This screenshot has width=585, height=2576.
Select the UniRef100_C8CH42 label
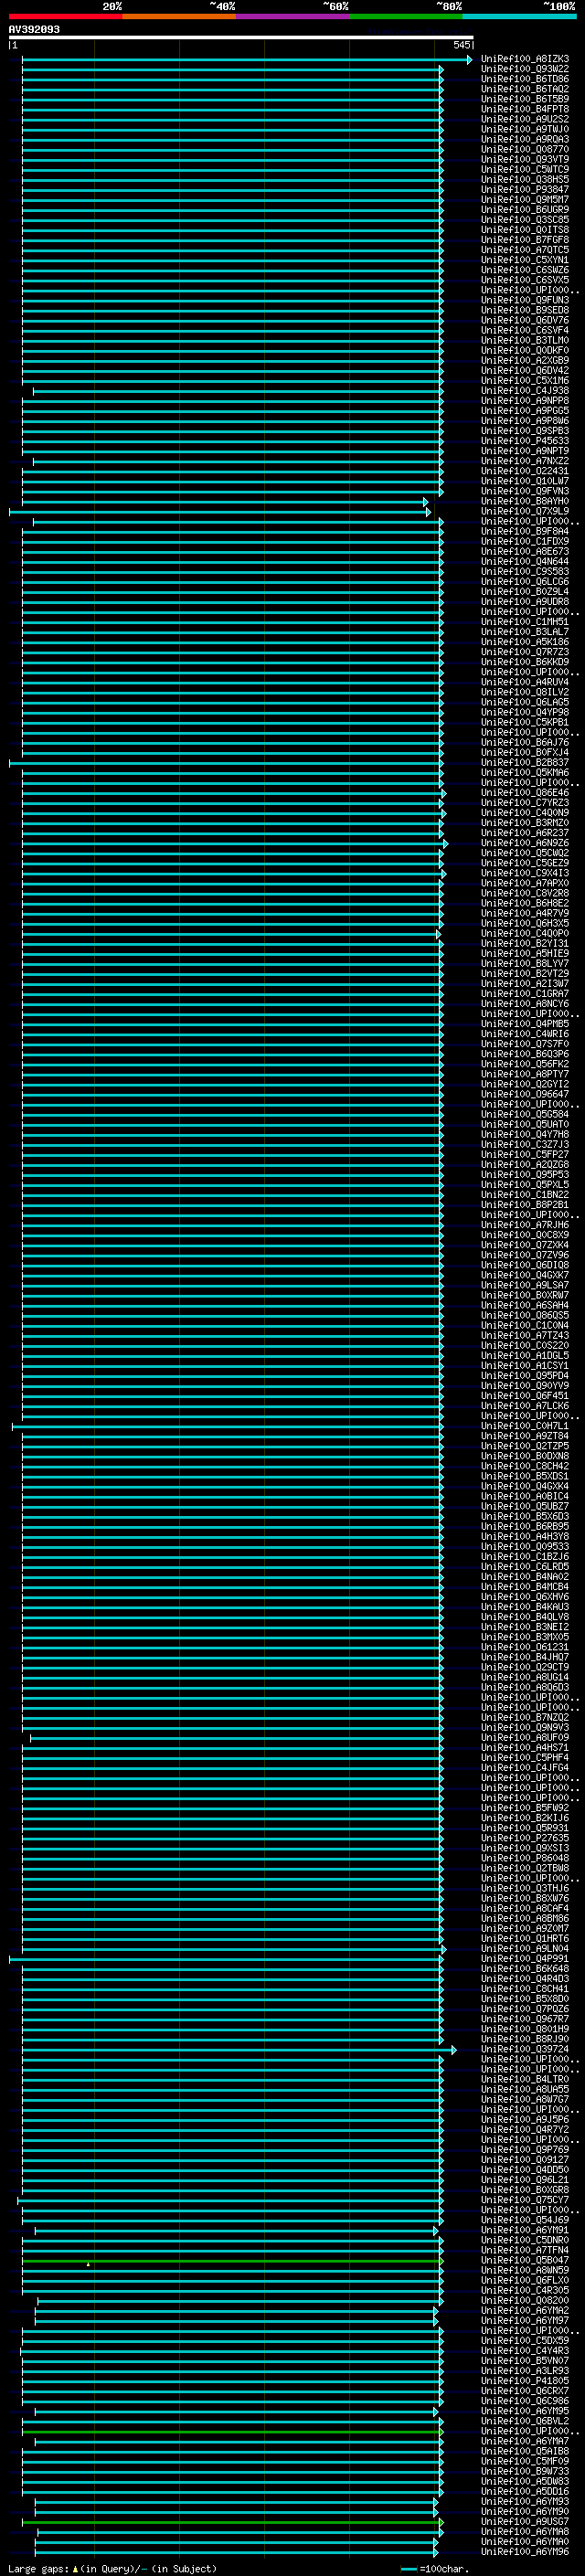(x=524, y=1466)
